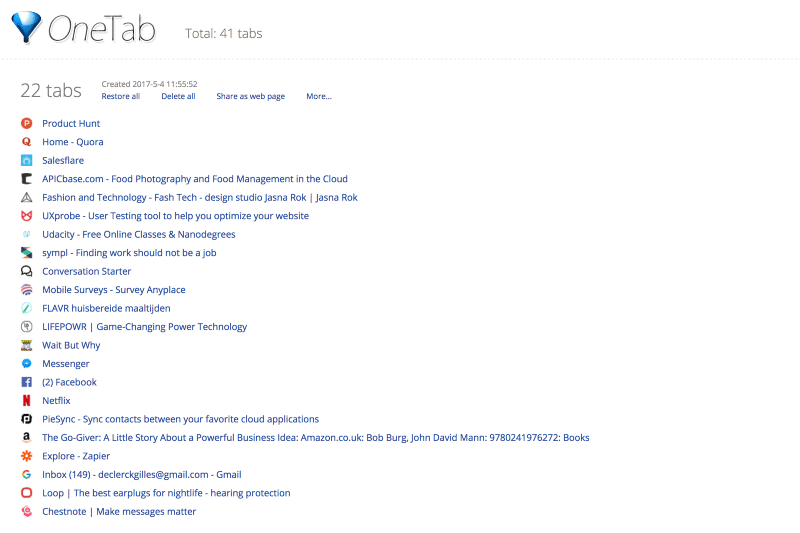Click the Product Hunt favicon icon
The height and width of the screenshot is (533, 800).
tap(27, 123)
